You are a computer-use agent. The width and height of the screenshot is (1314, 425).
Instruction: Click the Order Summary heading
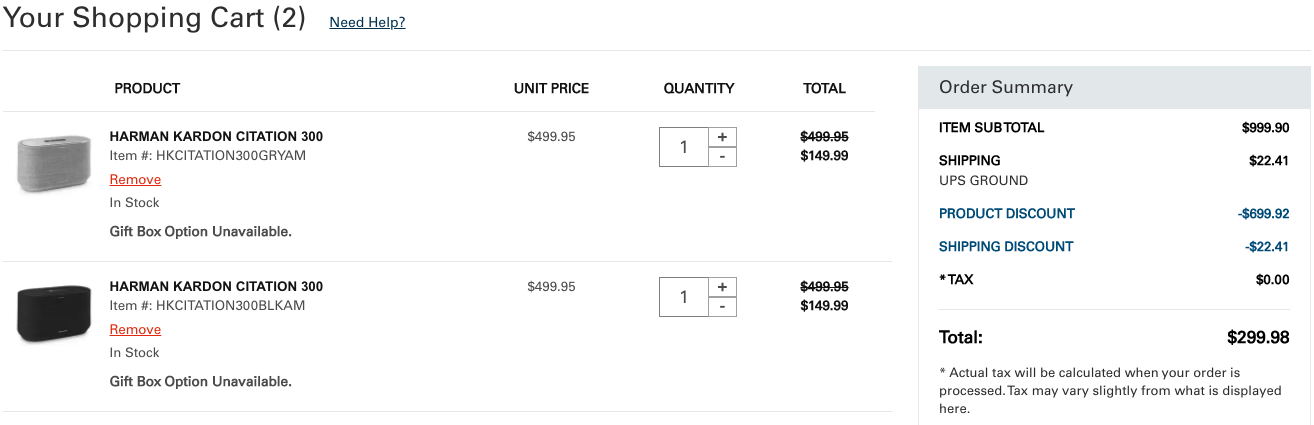coord(1005,88)
